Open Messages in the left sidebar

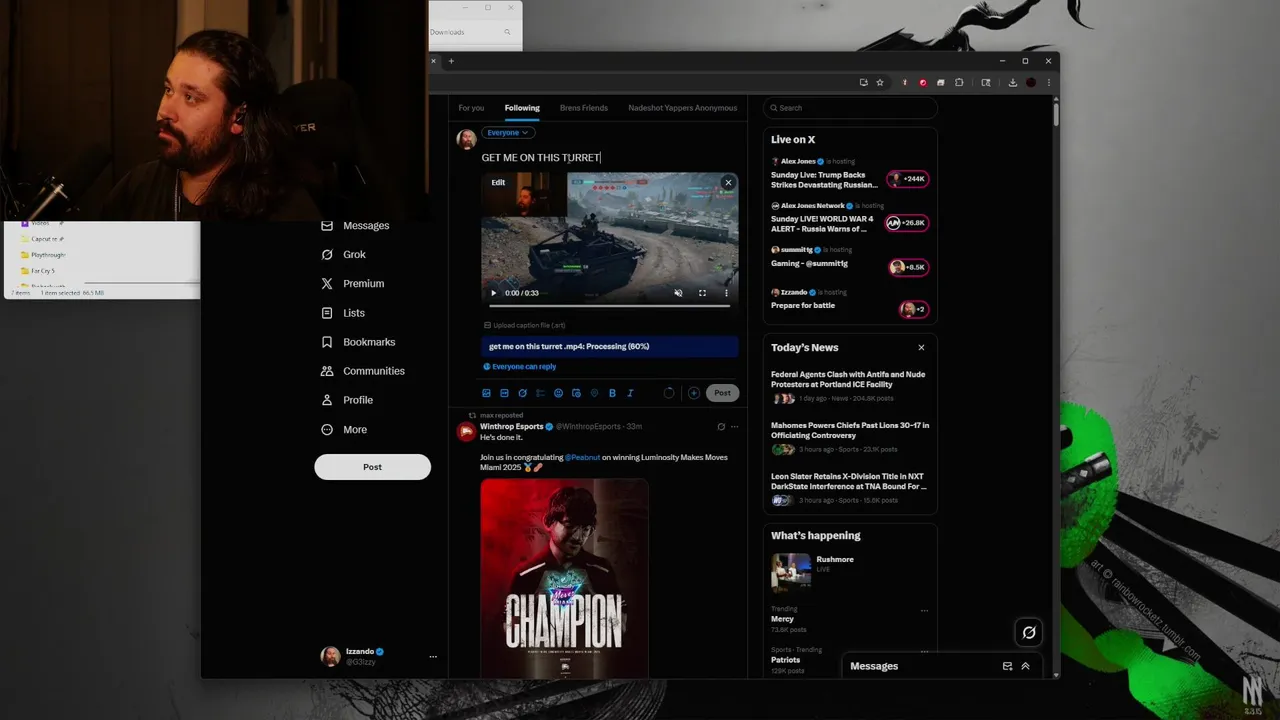click(355, 226)
